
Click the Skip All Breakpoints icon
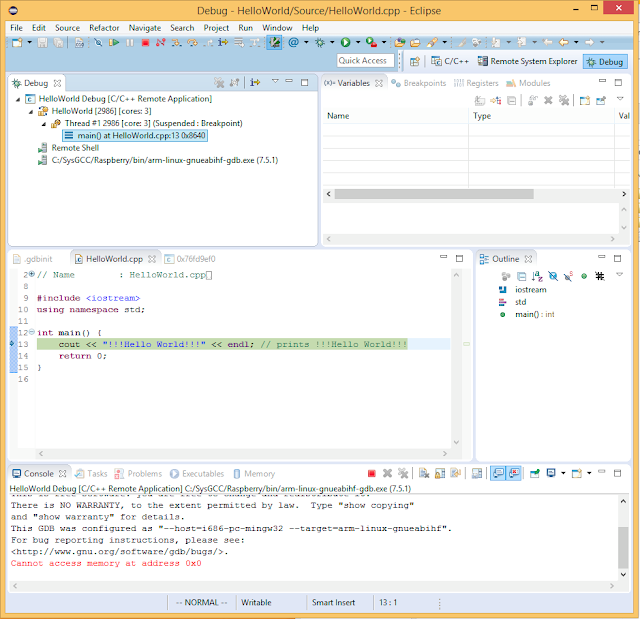pos(98,42)
